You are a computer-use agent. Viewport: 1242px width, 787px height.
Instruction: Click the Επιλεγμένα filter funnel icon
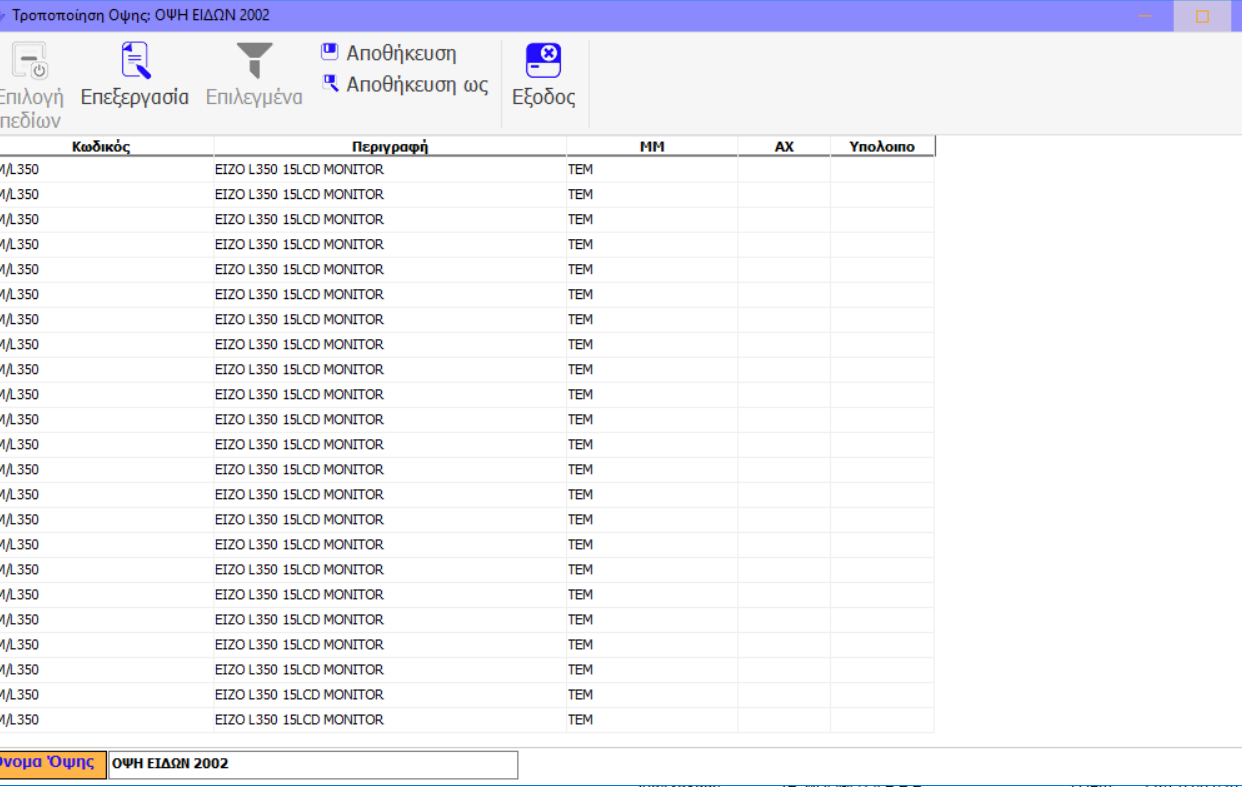point(254,61)
